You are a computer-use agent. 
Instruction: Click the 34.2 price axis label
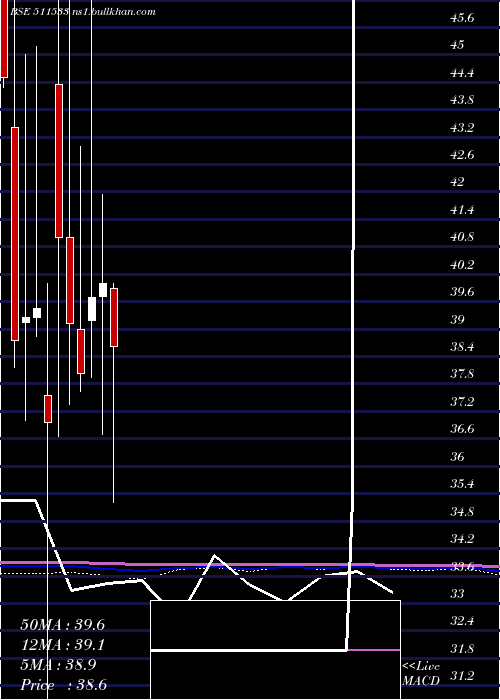pyautogui.click(x=462, y=539)
